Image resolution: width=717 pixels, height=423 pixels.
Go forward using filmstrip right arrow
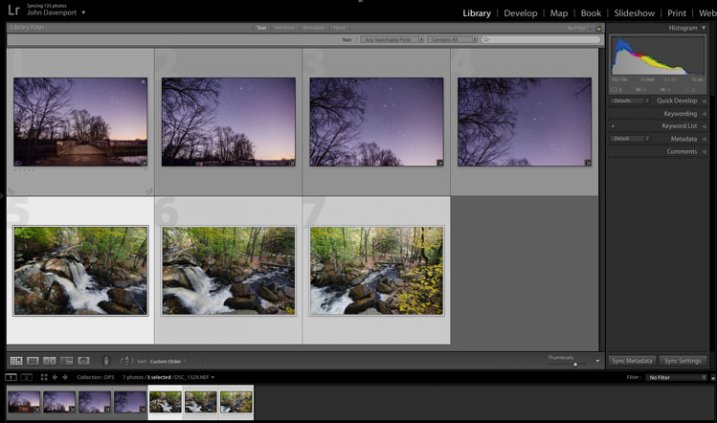tap(65, 377)
